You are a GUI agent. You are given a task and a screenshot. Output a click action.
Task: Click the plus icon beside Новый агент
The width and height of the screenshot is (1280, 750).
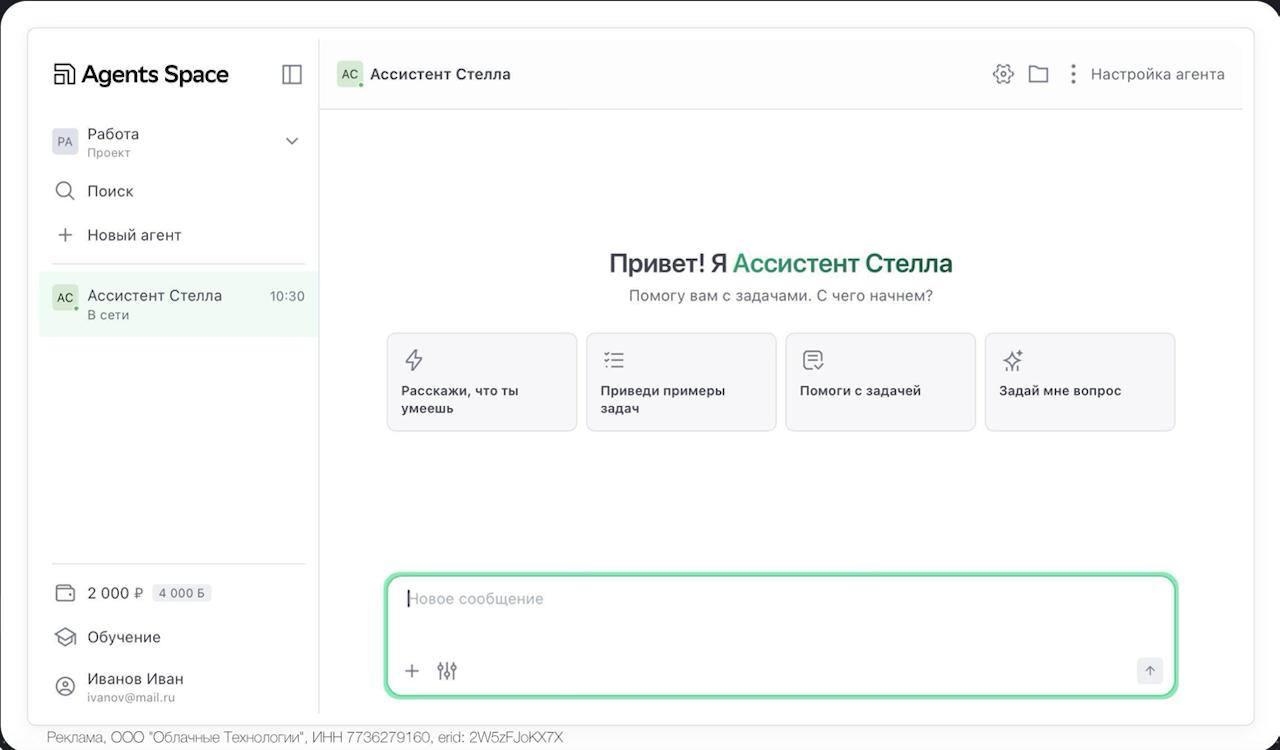click(x=65, y=235)
